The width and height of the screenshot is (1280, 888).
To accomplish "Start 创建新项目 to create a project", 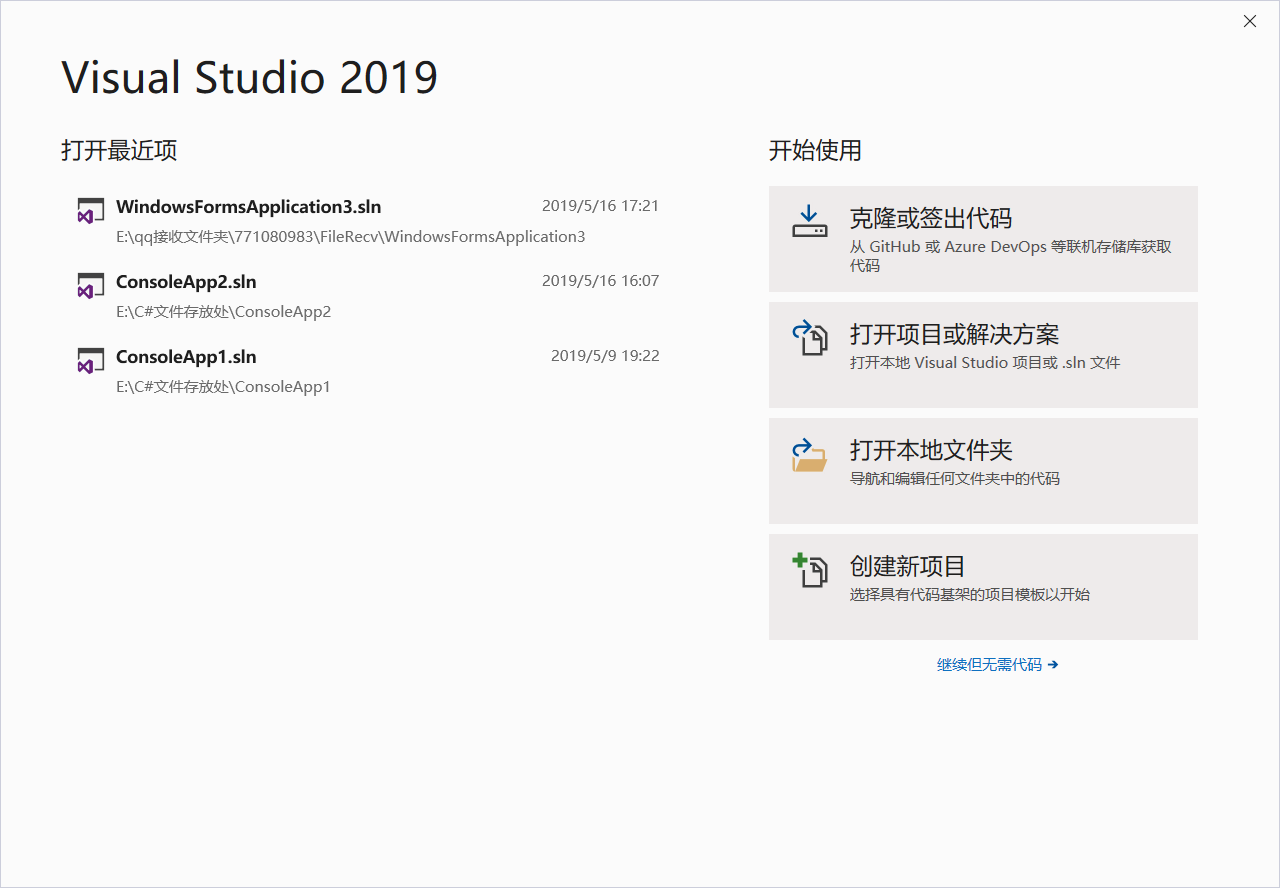I will click(983, 586).
